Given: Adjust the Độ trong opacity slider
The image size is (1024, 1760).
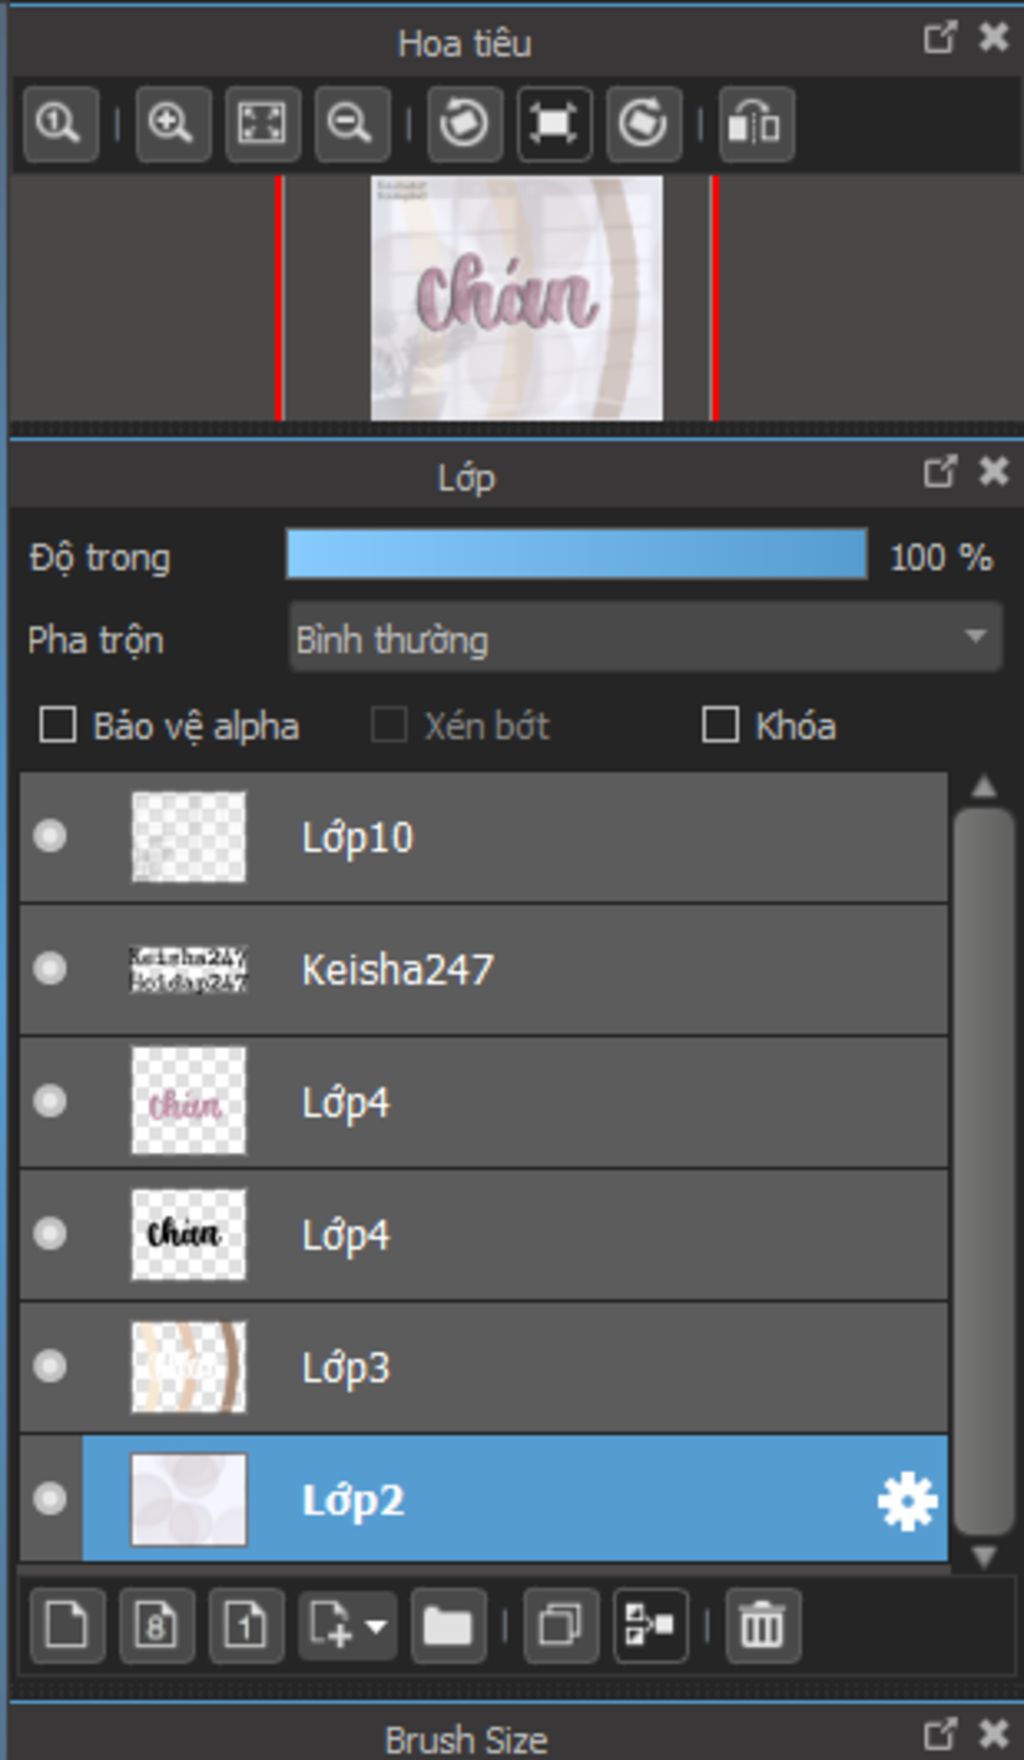Looking at the screenshot, I should coord(576,555).
